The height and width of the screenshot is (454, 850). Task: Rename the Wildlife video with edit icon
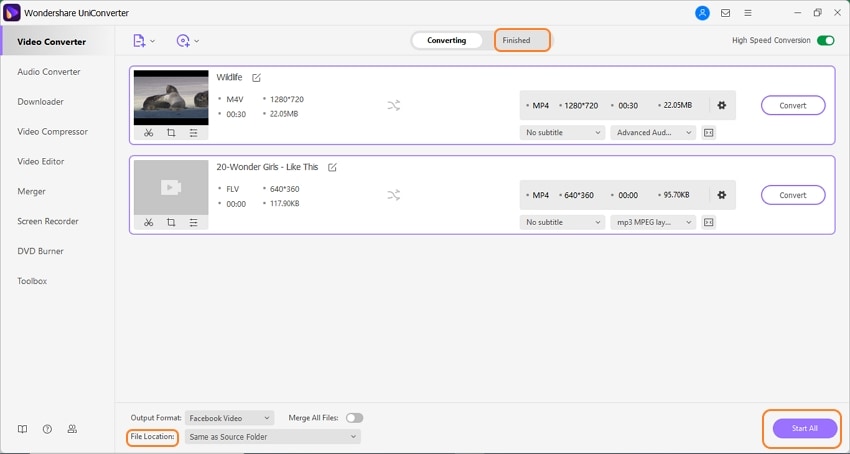tap(256, 78)
